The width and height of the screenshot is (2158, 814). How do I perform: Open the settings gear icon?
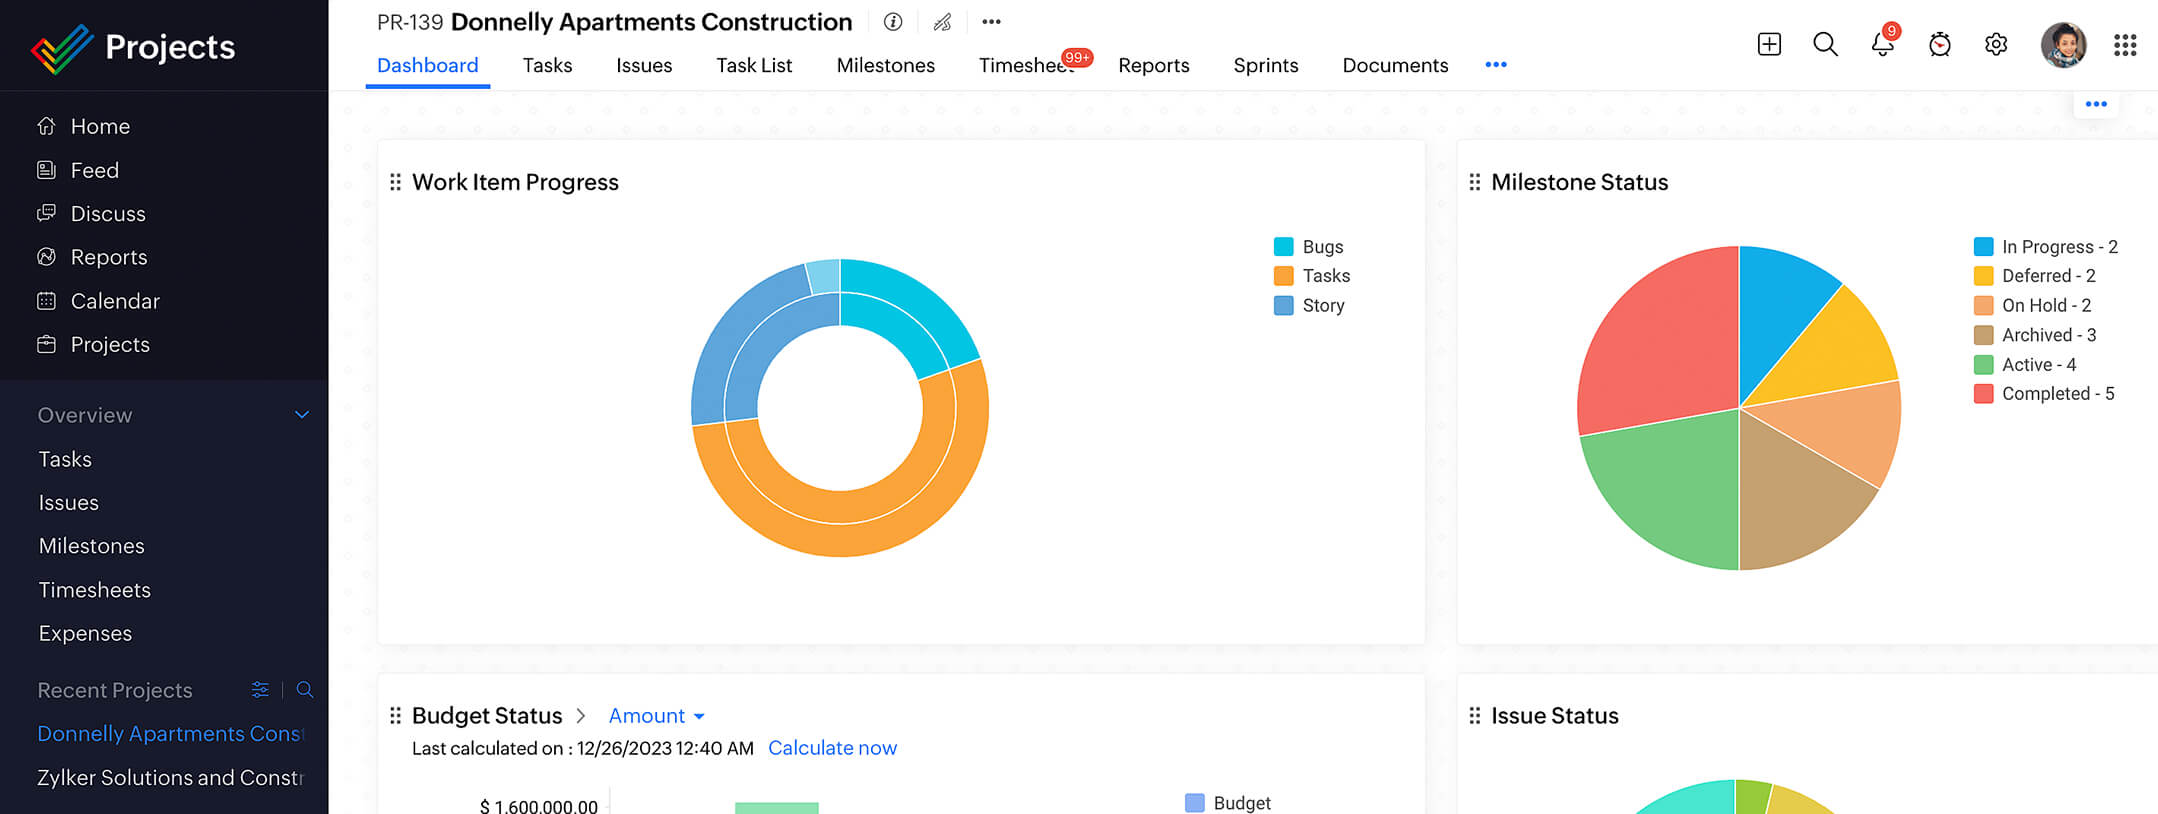[1996, 45]
